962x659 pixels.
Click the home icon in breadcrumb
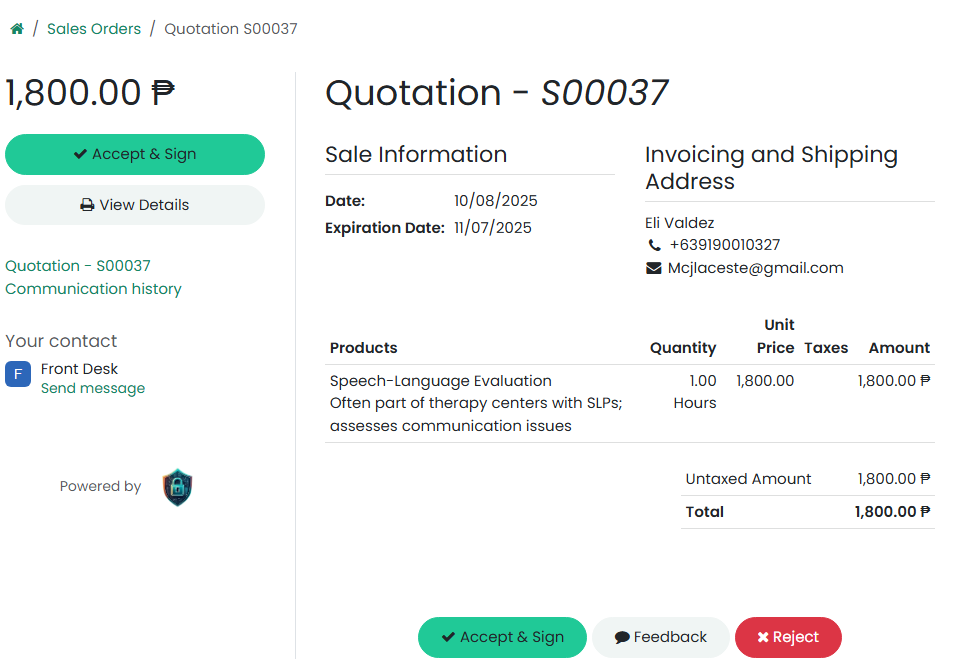(17, 29)
